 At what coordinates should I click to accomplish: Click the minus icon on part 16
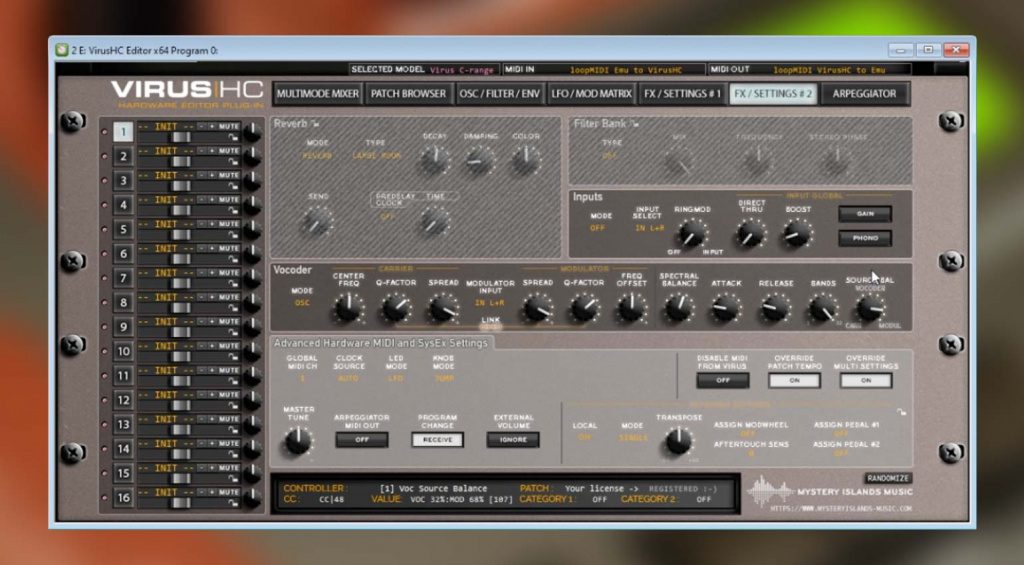201,492
